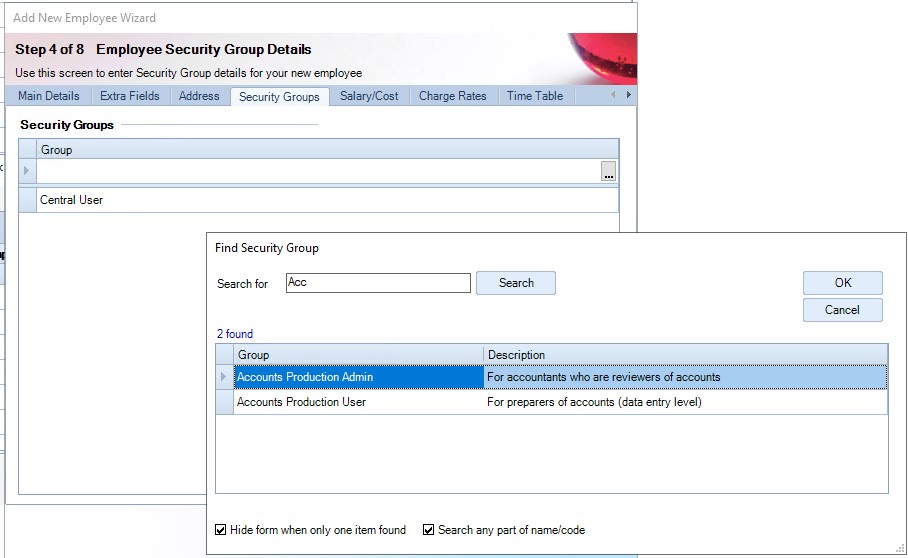Click Description column header in results
The width and height of the screenshot is (908, 558).
pos(686,355)
